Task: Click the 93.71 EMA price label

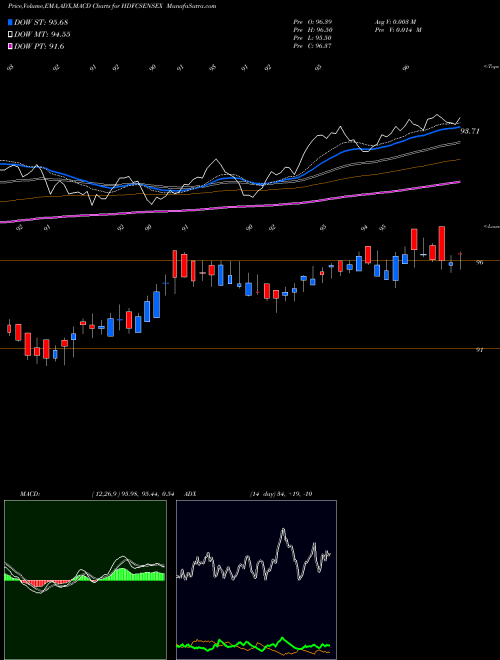Action: coord(470,131)
